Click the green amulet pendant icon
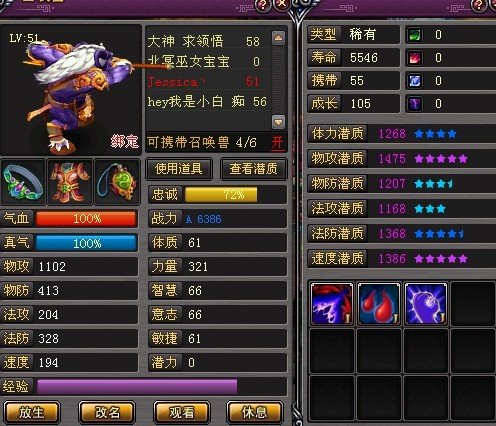 (x=117, y=182)
